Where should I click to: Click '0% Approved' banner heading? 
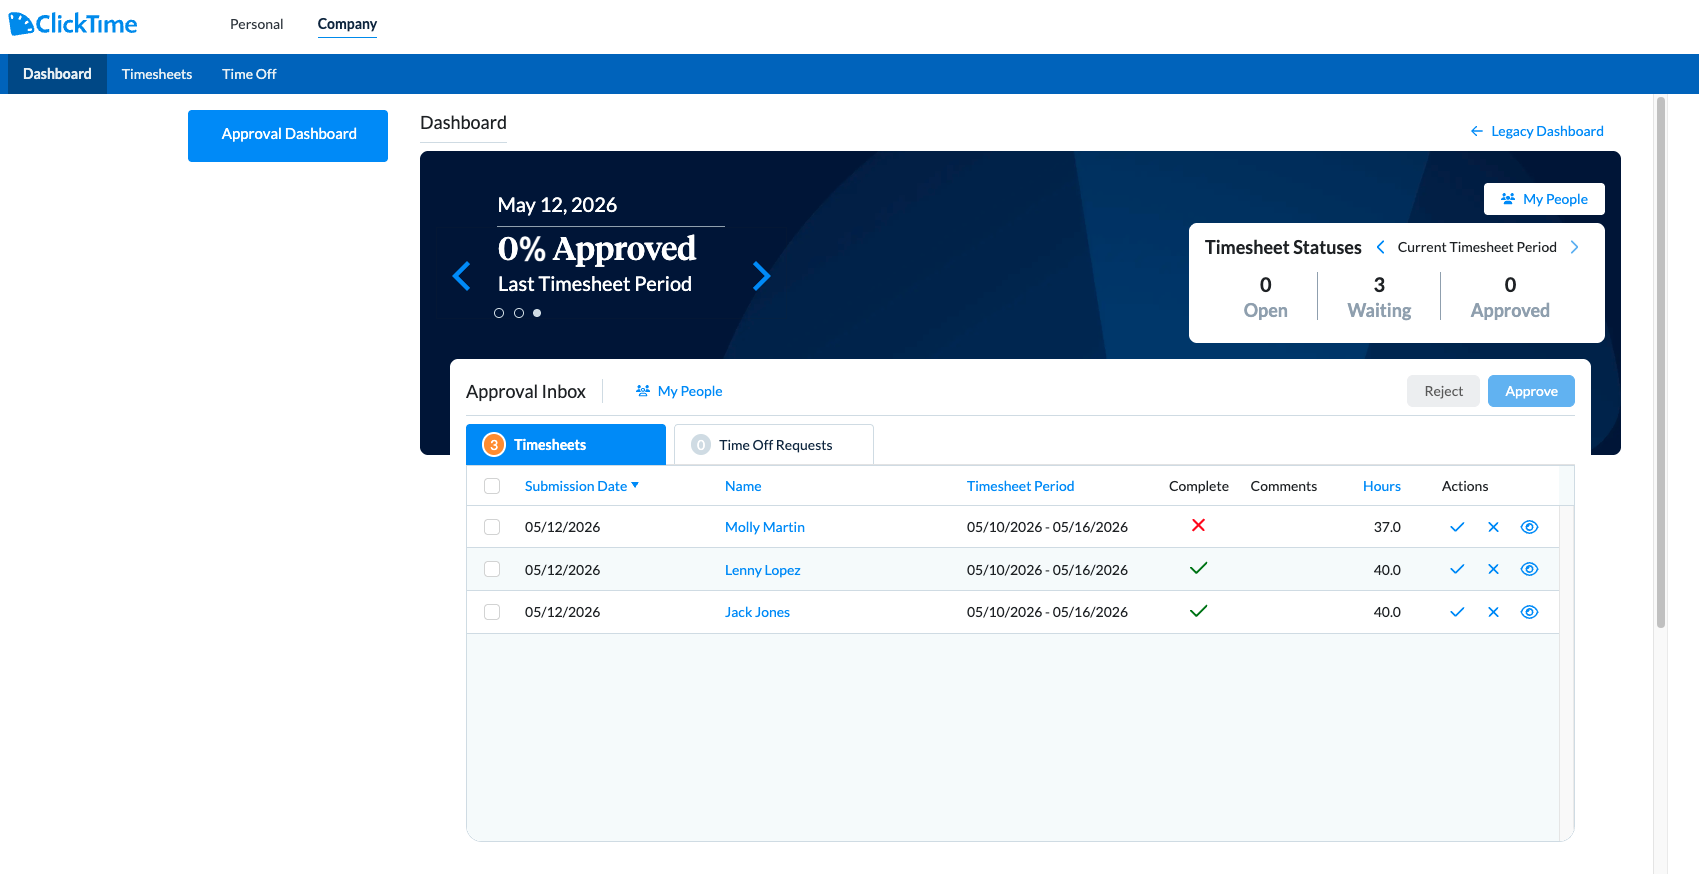click(597, 249)
